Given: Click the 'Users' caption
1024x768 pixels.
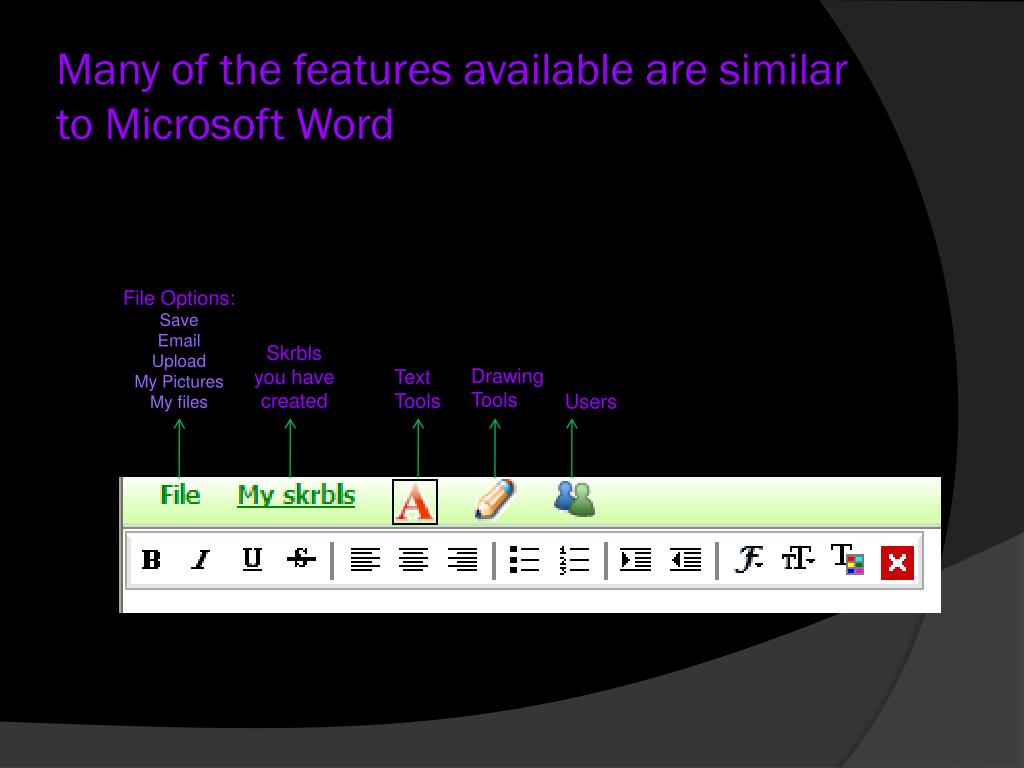Looking at the screenshot, I should tap(590, 402).
